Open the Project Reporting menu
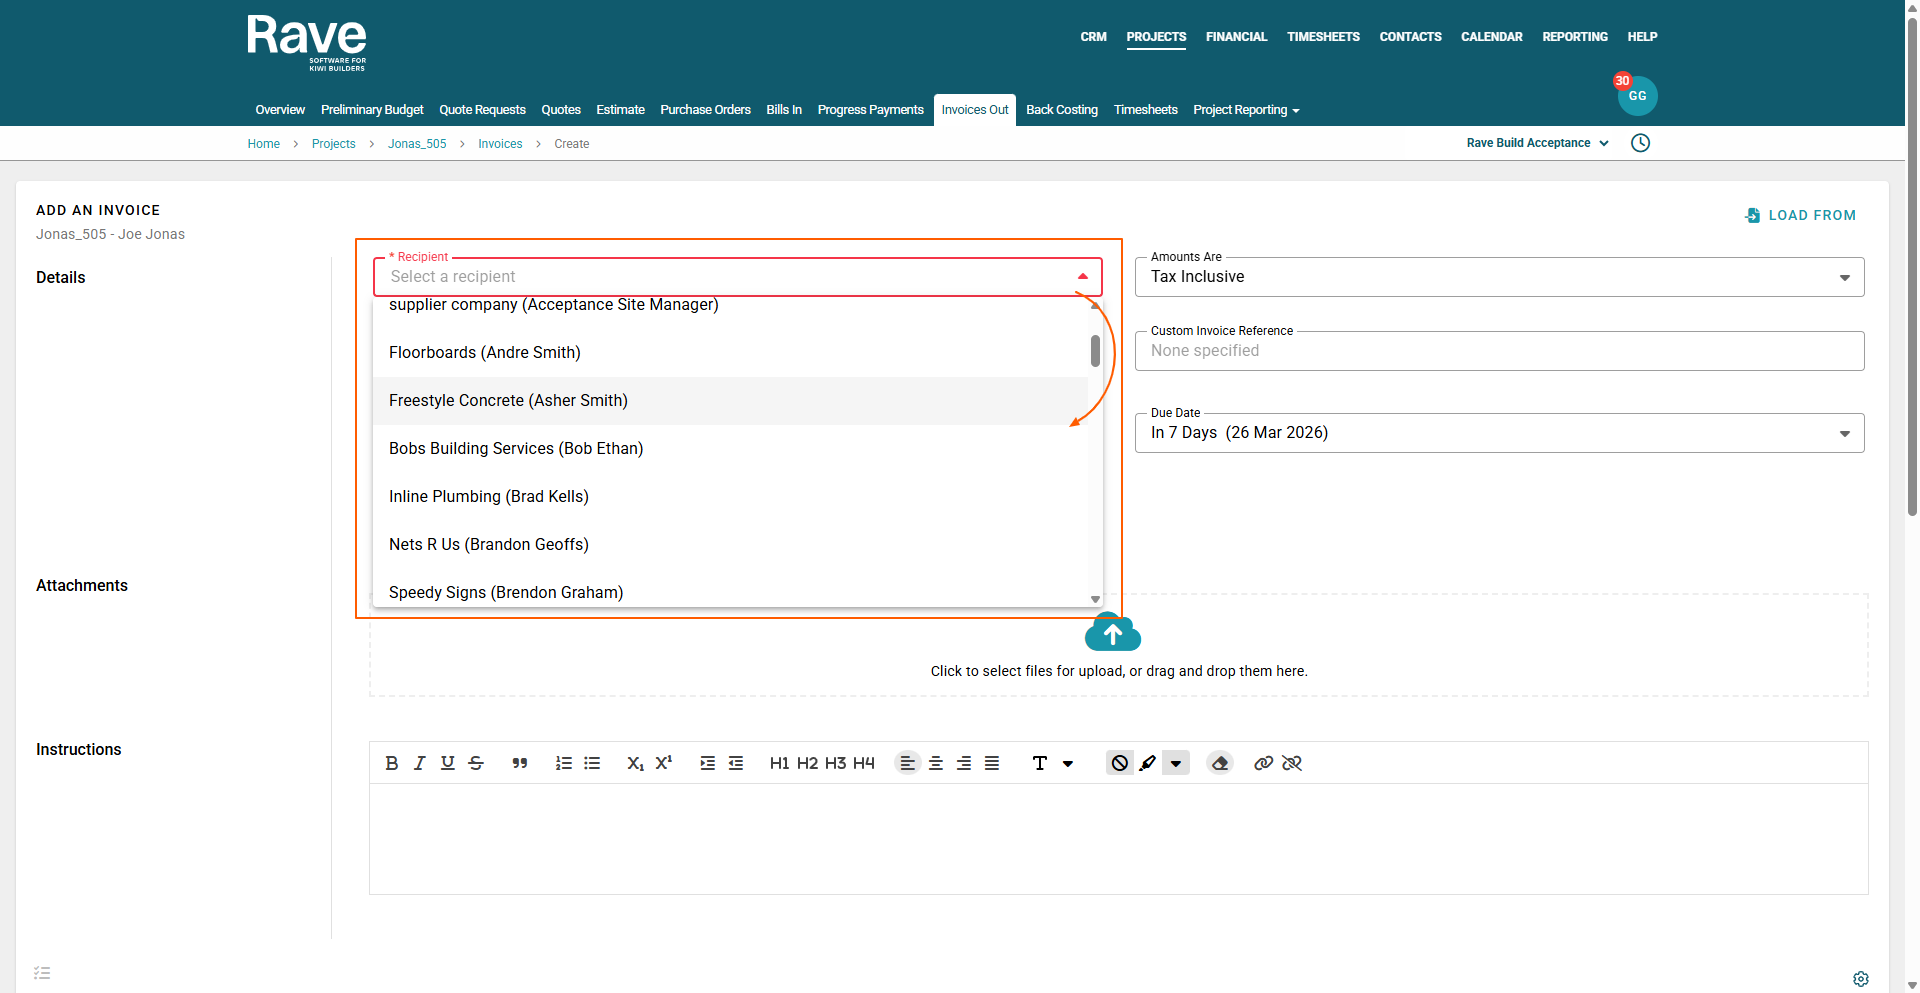 [1245, 110]
